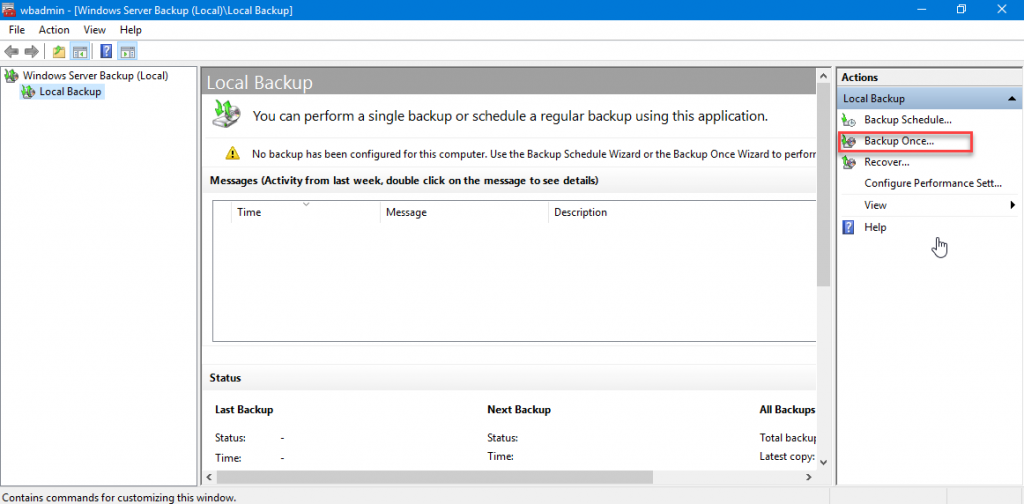Image resolution: width=1024 pixels, height=504 pixels.
Task: Click the horizontal scrollbar left arrow
Action: point(210,477)
